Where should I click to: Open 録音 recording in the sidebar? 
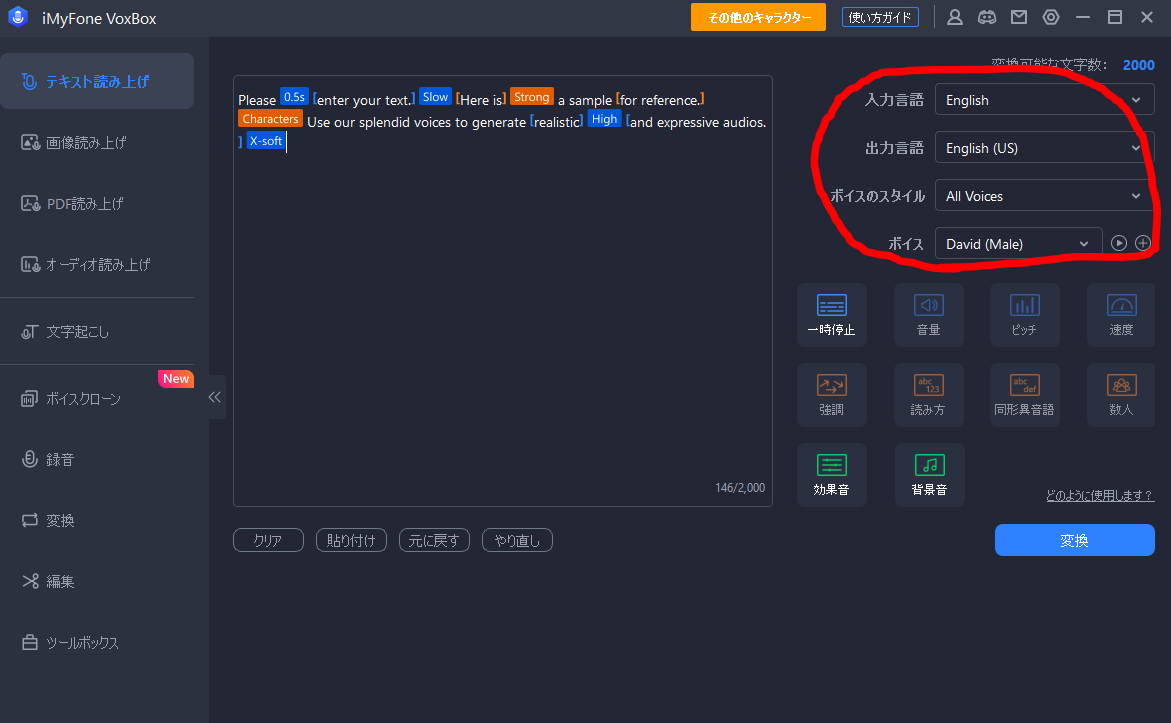(x=97, y=459)
